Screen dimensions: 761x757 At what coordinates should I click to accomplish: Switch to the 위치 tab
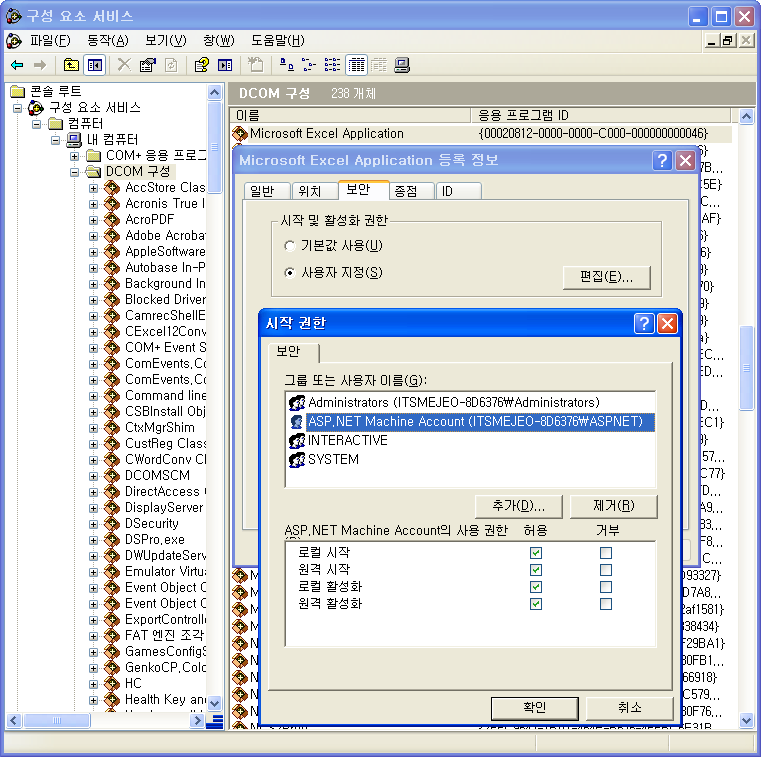[310, 191]
